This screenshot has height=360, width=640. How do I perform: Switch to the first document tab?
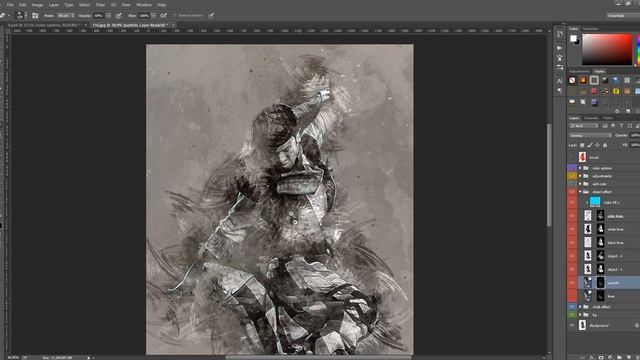[44, 25]
